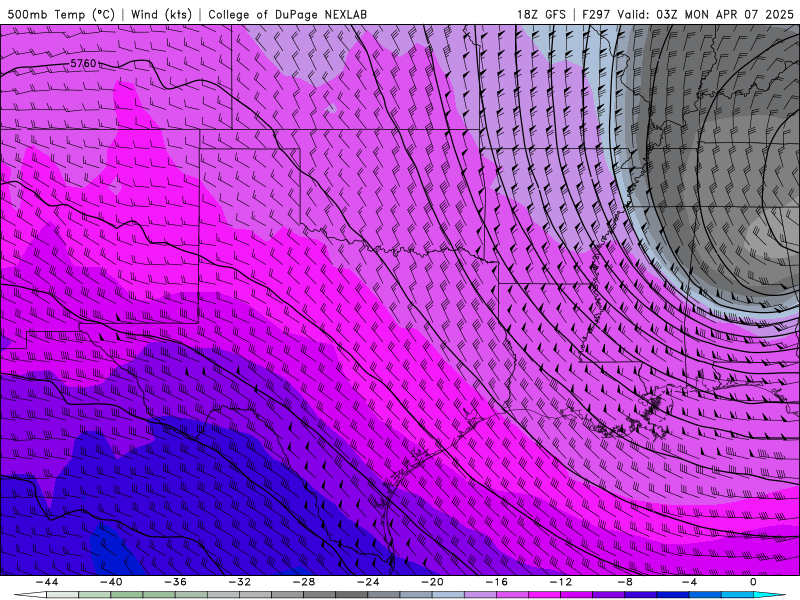Click the 'Wind (kts)' header label
This screenshot has height=600, width=800.
coord(161,14)
